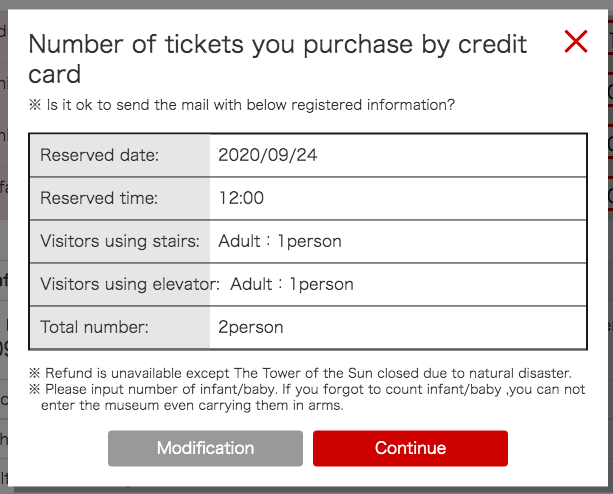Click the Modification button
Screen dimensions: 613x494
pyautogui.click(x=205, y=448)
